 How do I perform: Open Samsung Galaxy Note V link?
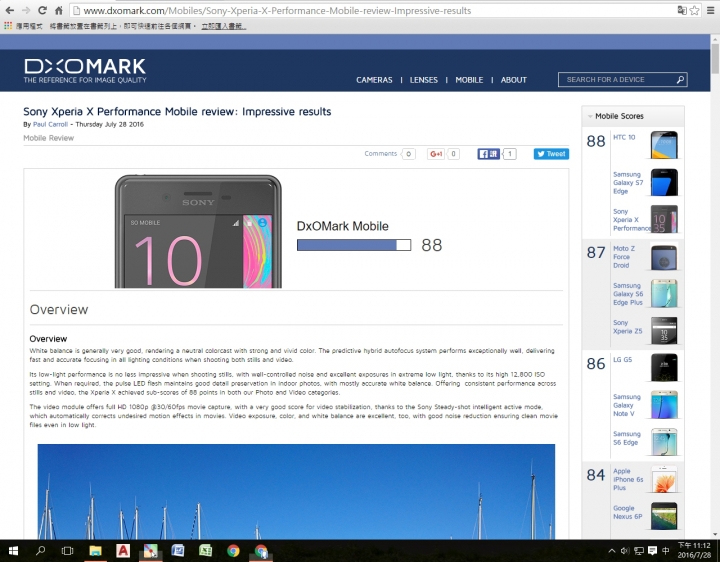626,405
